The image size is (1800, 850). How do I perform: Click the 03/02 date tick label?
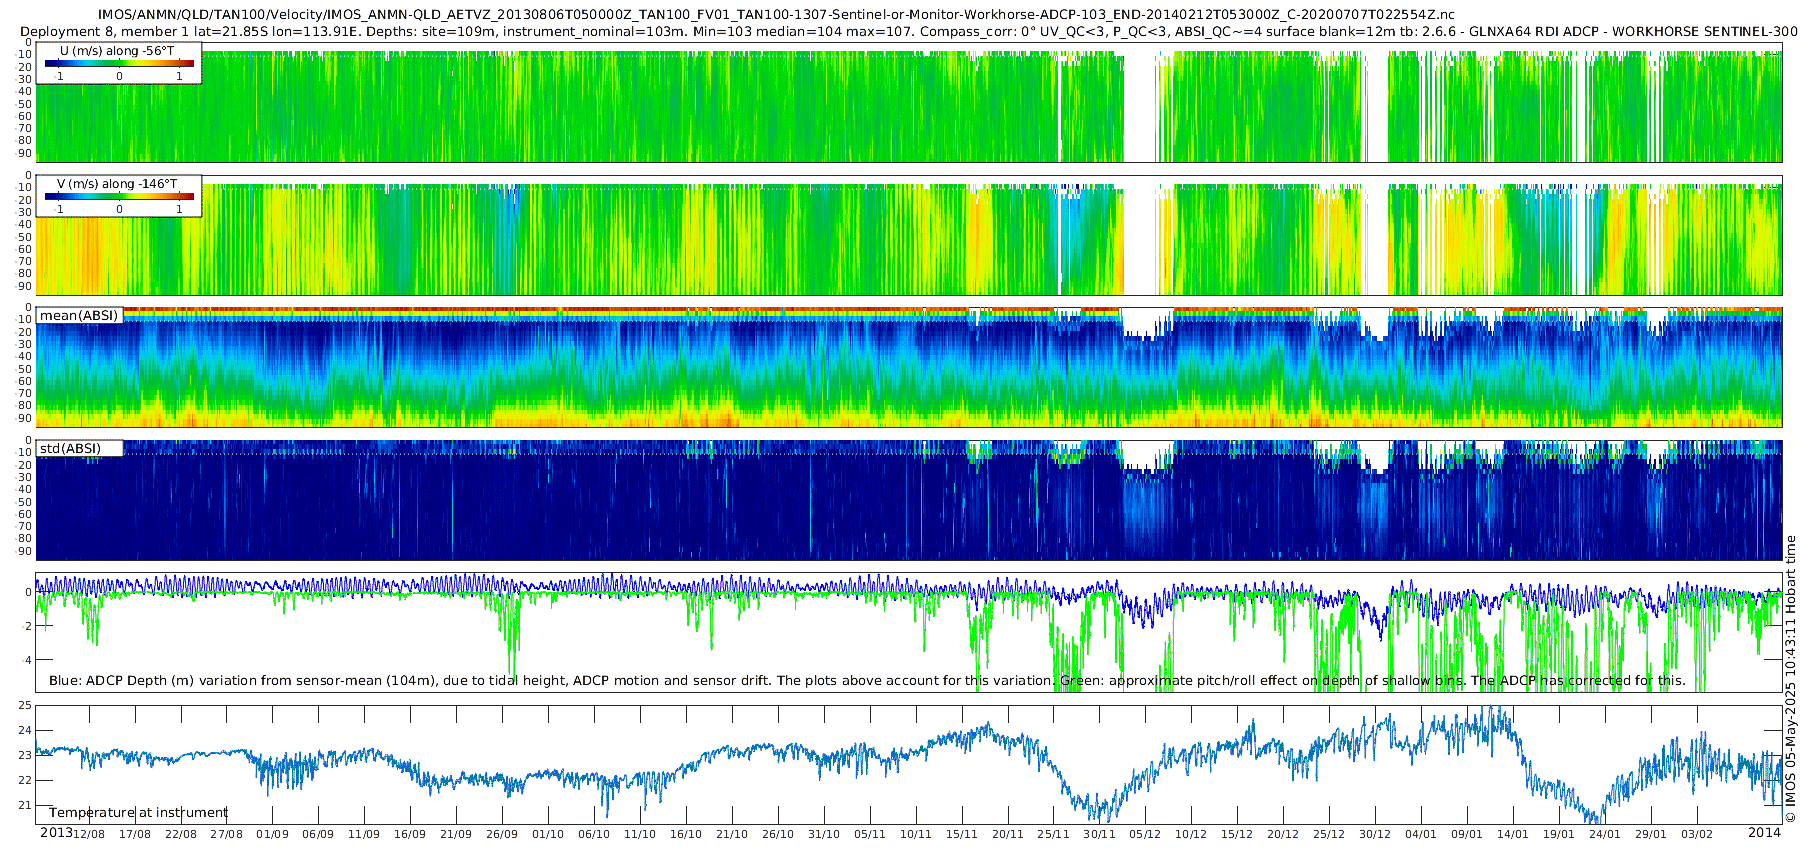pos(1696,835)
